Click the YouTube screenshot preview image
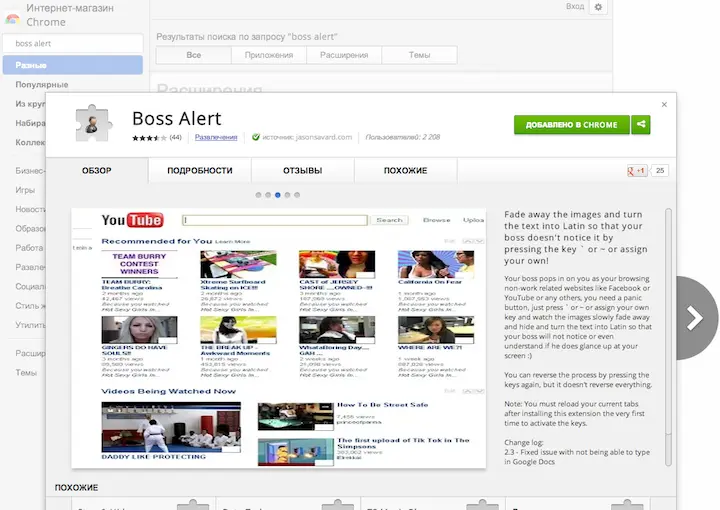This screenshot has height=510, width=720. click(279, 338)
